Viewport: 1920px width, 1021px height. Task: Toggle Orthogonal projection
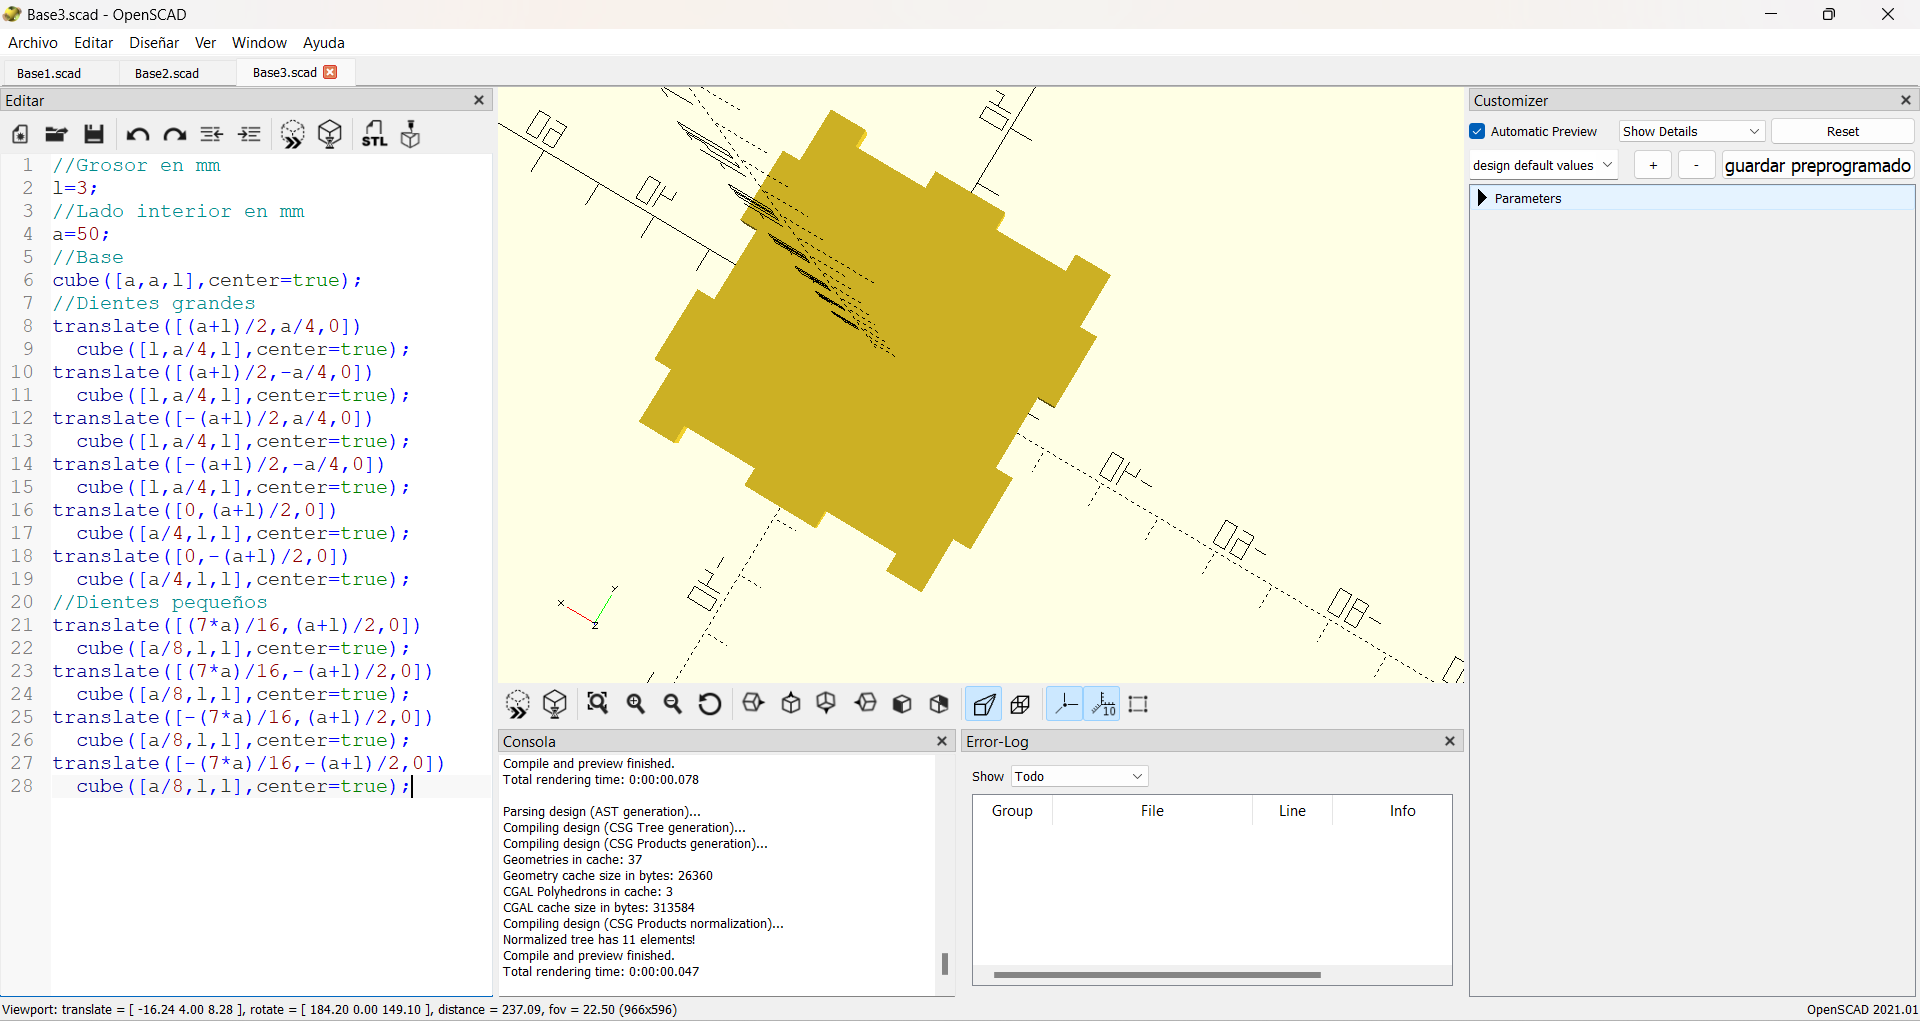pos(1021,704)
